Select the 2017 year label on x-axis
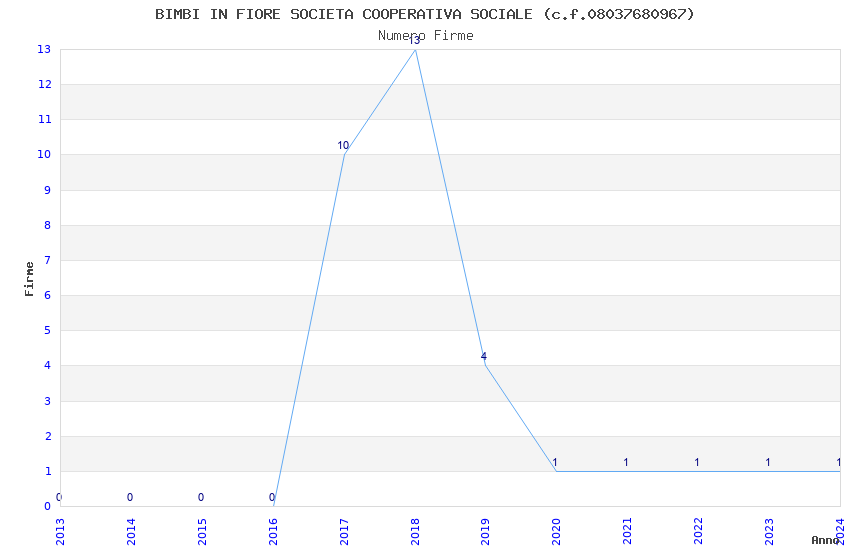 pos(344,532)
